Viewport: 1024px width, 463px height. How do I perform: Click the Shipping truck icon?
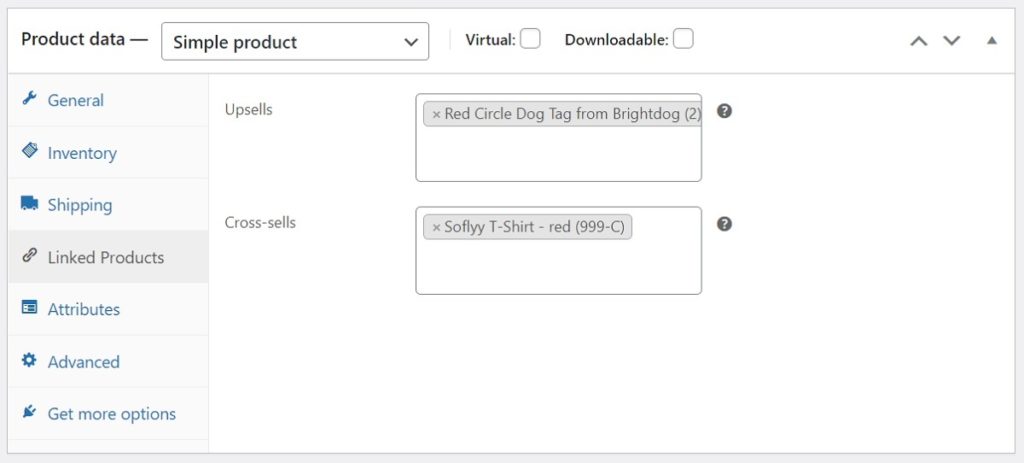coord(29,203)
